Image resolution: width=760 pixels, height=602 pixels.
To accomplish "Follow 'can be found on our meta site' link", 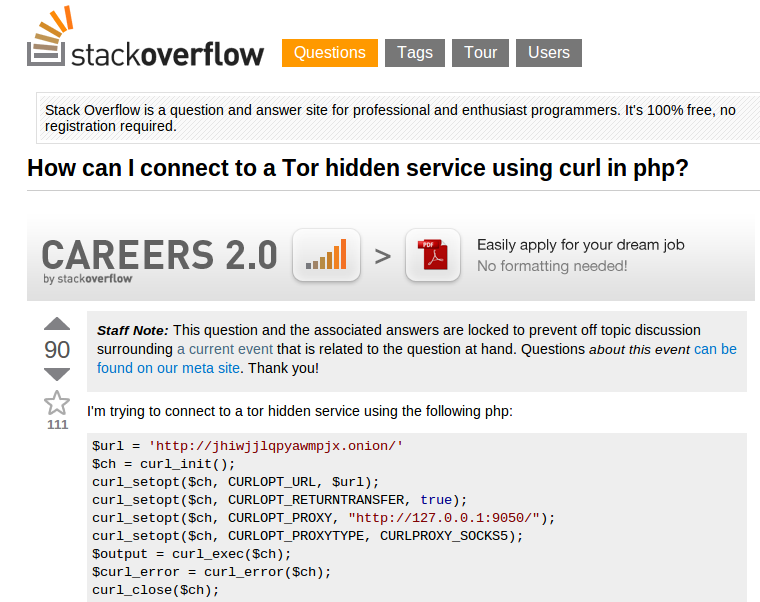I will tap(417, 359).
